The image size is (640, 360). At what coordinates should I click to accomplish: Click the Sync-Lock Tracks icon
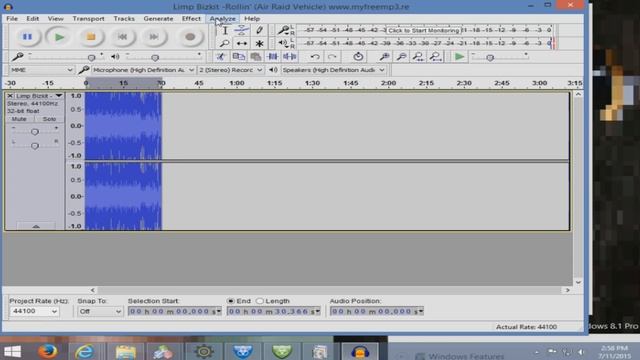click(358, 57)
